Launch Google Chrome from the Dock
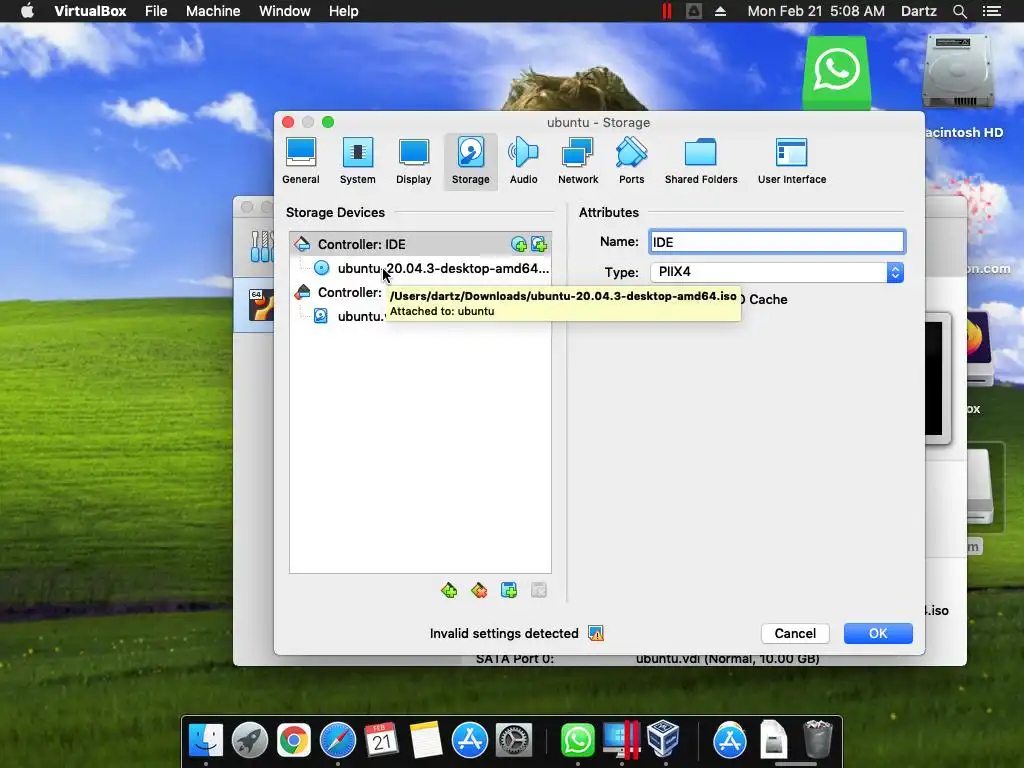The image size is (1024, 768). (293, 741)
